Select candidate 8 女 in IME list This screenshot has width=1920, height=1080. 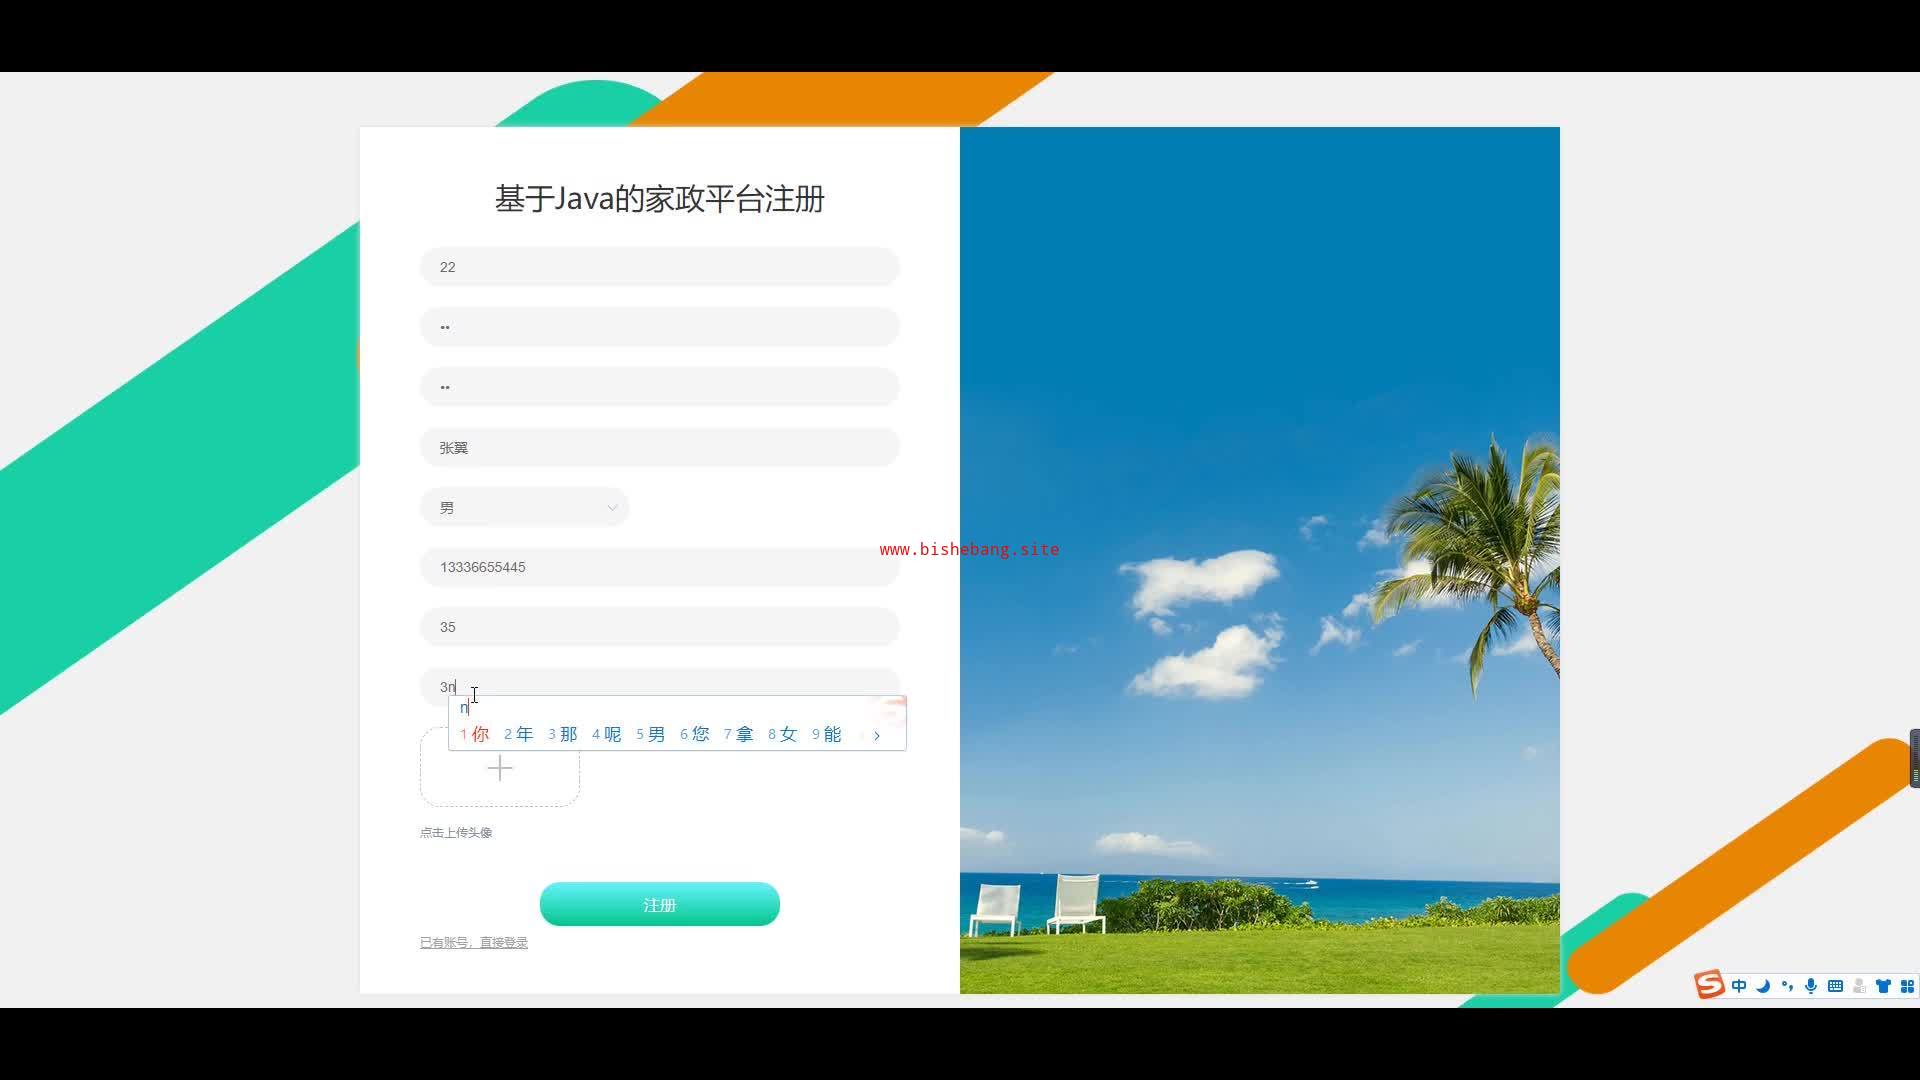[783, 734]
